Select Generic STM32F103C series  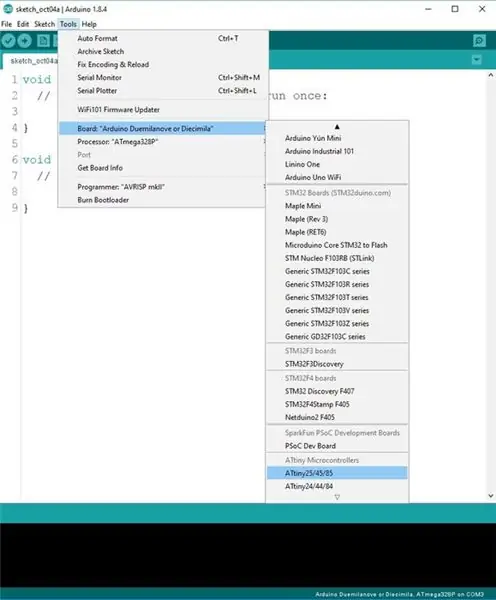point(337,271)
